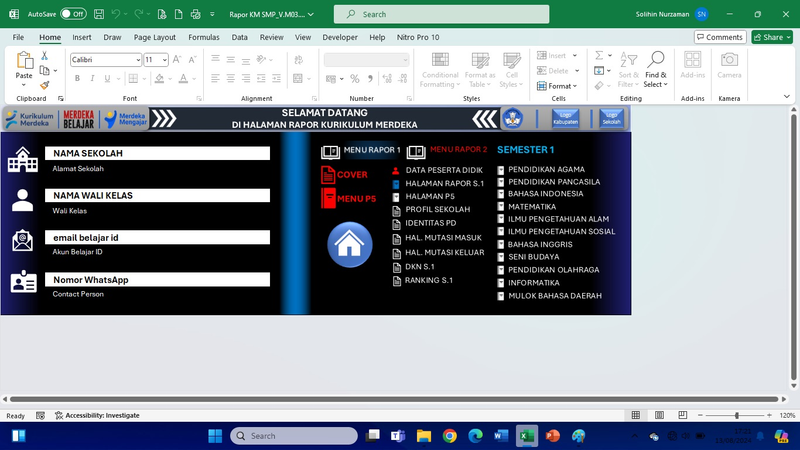800x450 pixels.
Task: Increase font size icon
Action: click(177, 60)
